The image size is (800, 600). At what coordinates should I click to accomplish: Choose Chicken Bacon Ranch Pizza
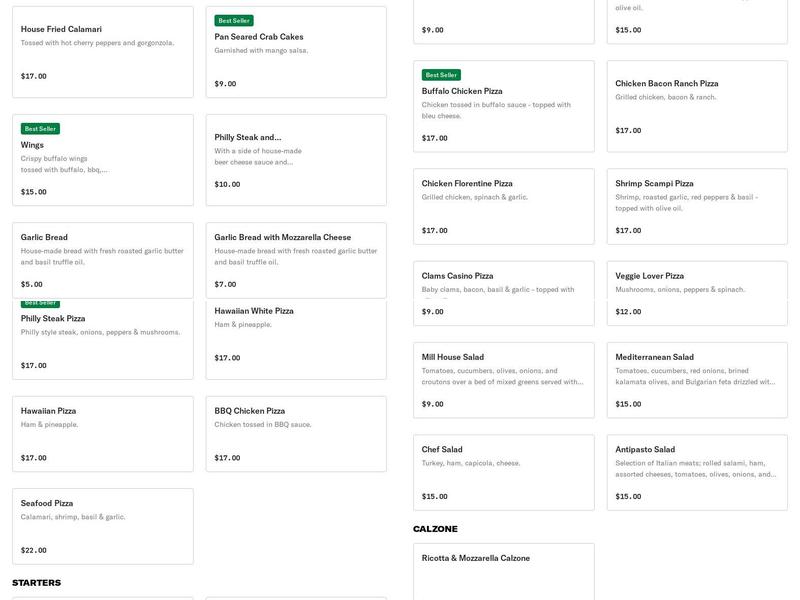[697, 106]
